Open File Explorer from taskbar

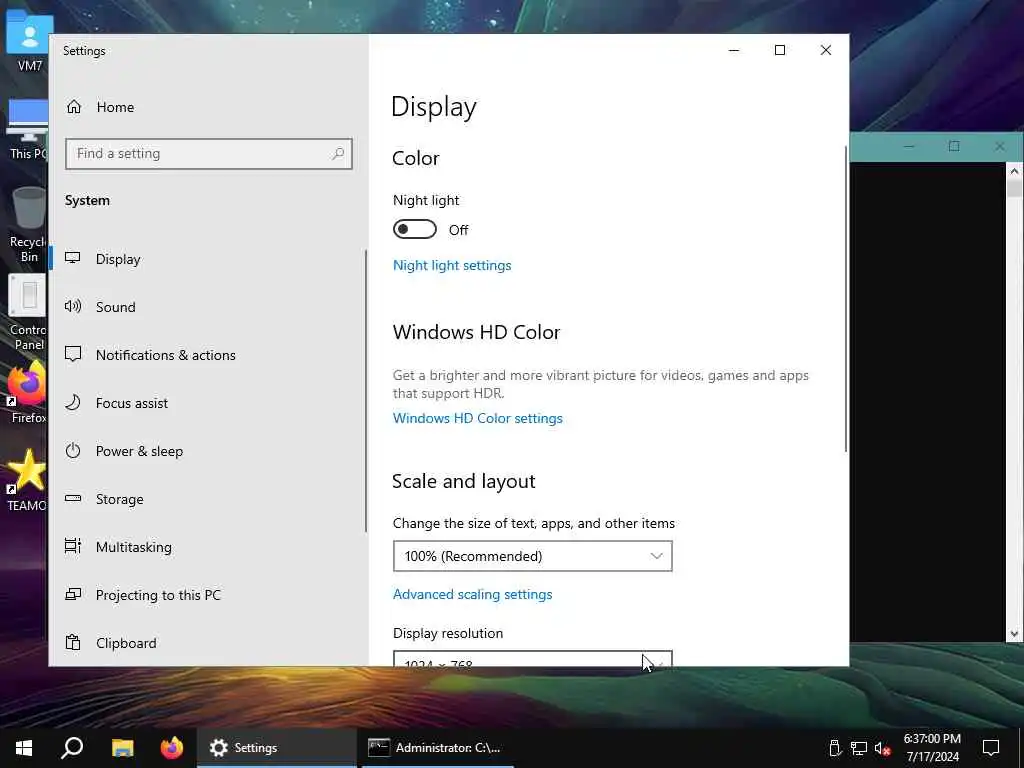[122, 748]
